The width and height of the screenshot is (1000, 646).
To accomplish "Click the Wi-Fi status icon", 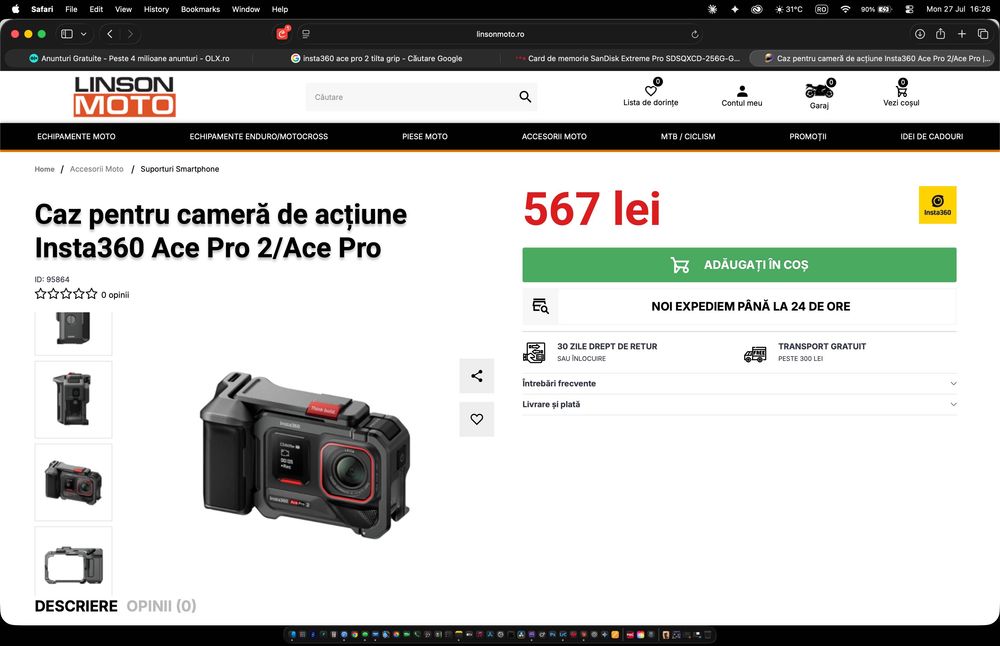I will (x=845, y=9).
